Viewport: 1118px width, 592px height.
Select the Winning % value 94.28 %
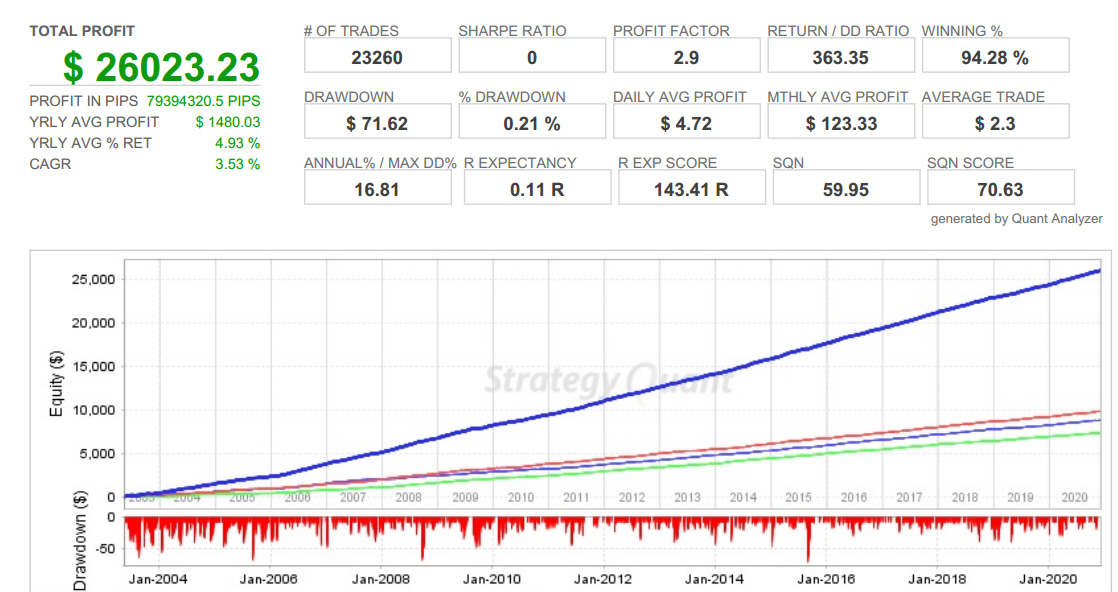995,57
